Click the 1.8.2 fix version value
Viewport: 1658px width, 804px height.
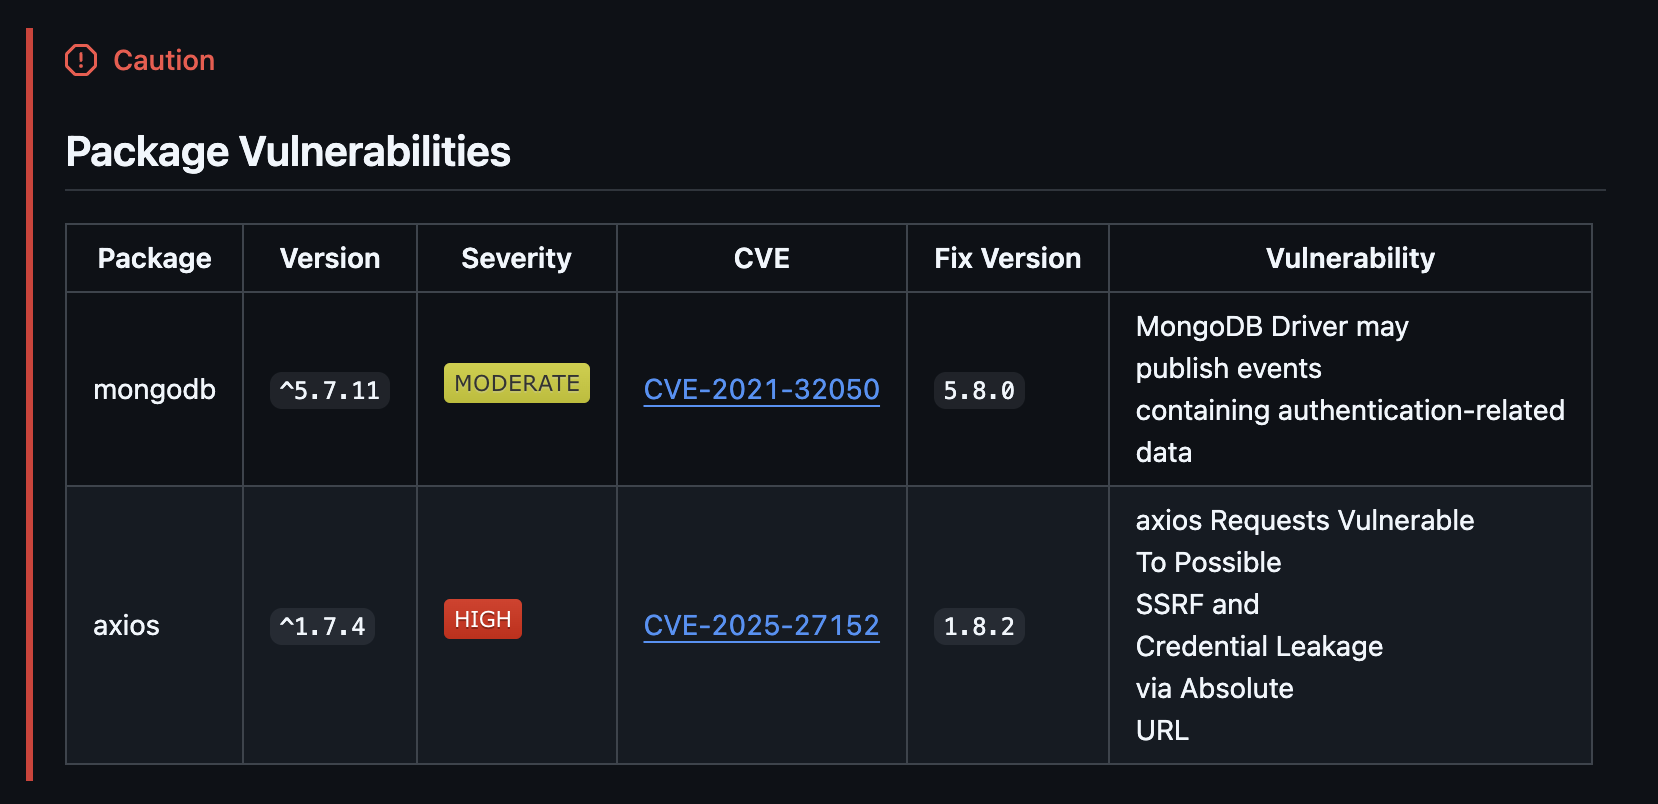[x=979, y=626]
